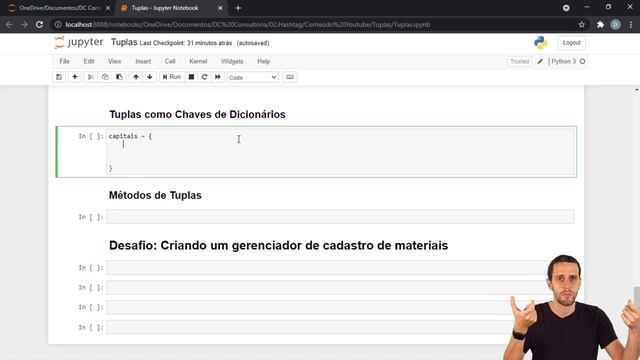The image size is (640, 360).
Task: Restart the kernel icon
Action: [204, 77]
